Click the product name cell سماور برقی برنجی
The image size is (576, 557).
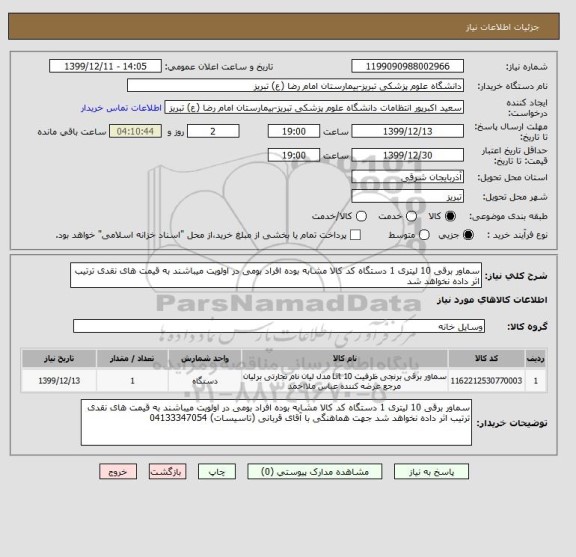pyautogui.click(x=345, y=381)
